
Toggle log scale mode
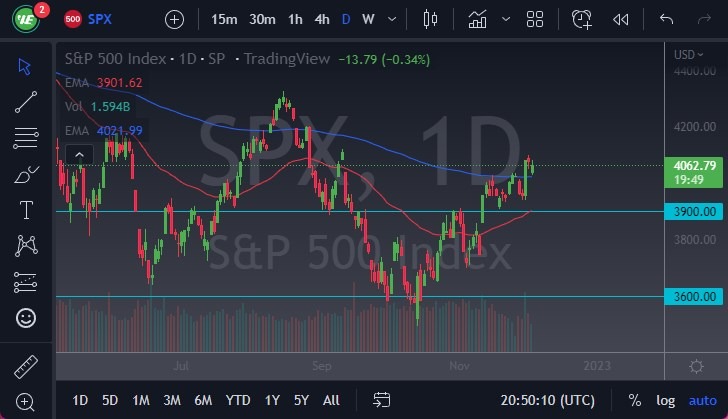pos(665,400)
